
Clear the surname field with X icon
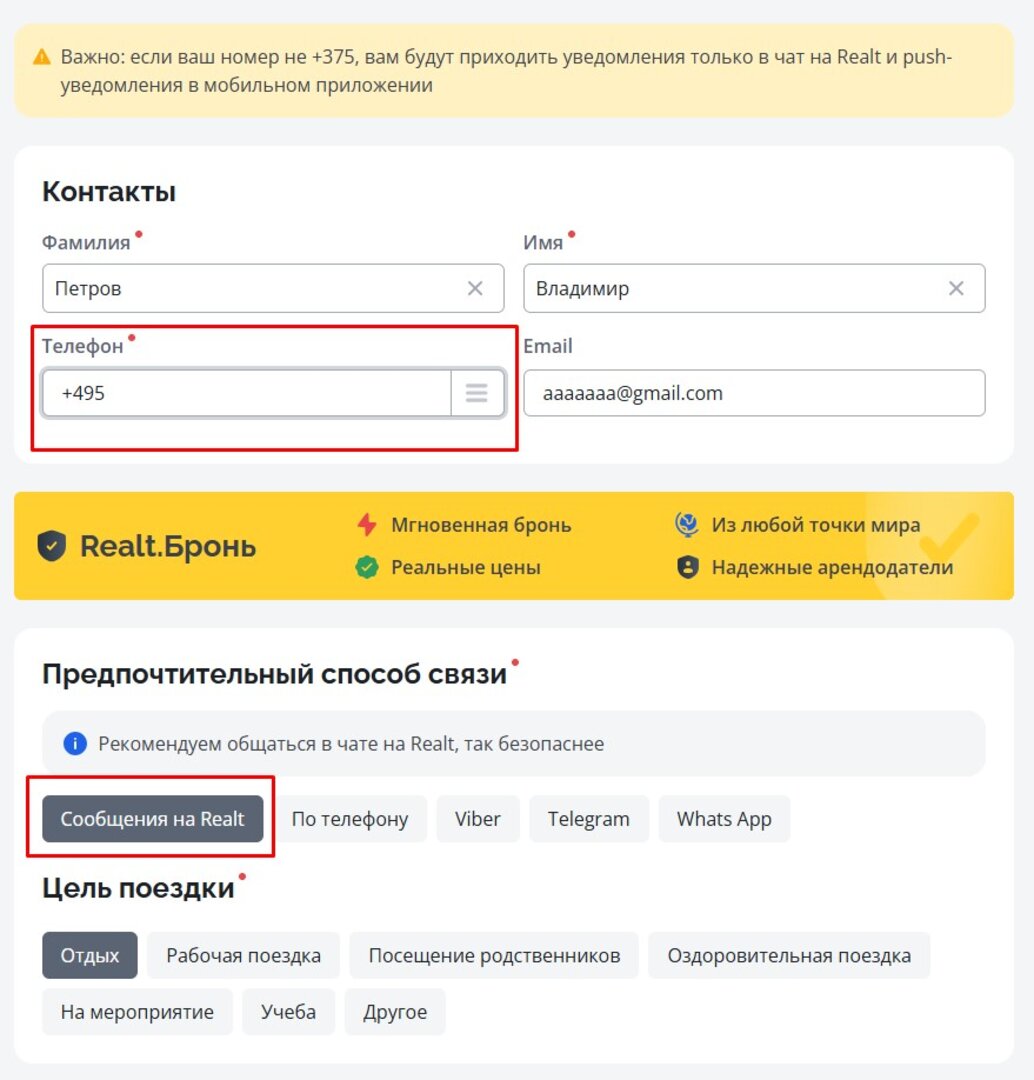(475, 289)
